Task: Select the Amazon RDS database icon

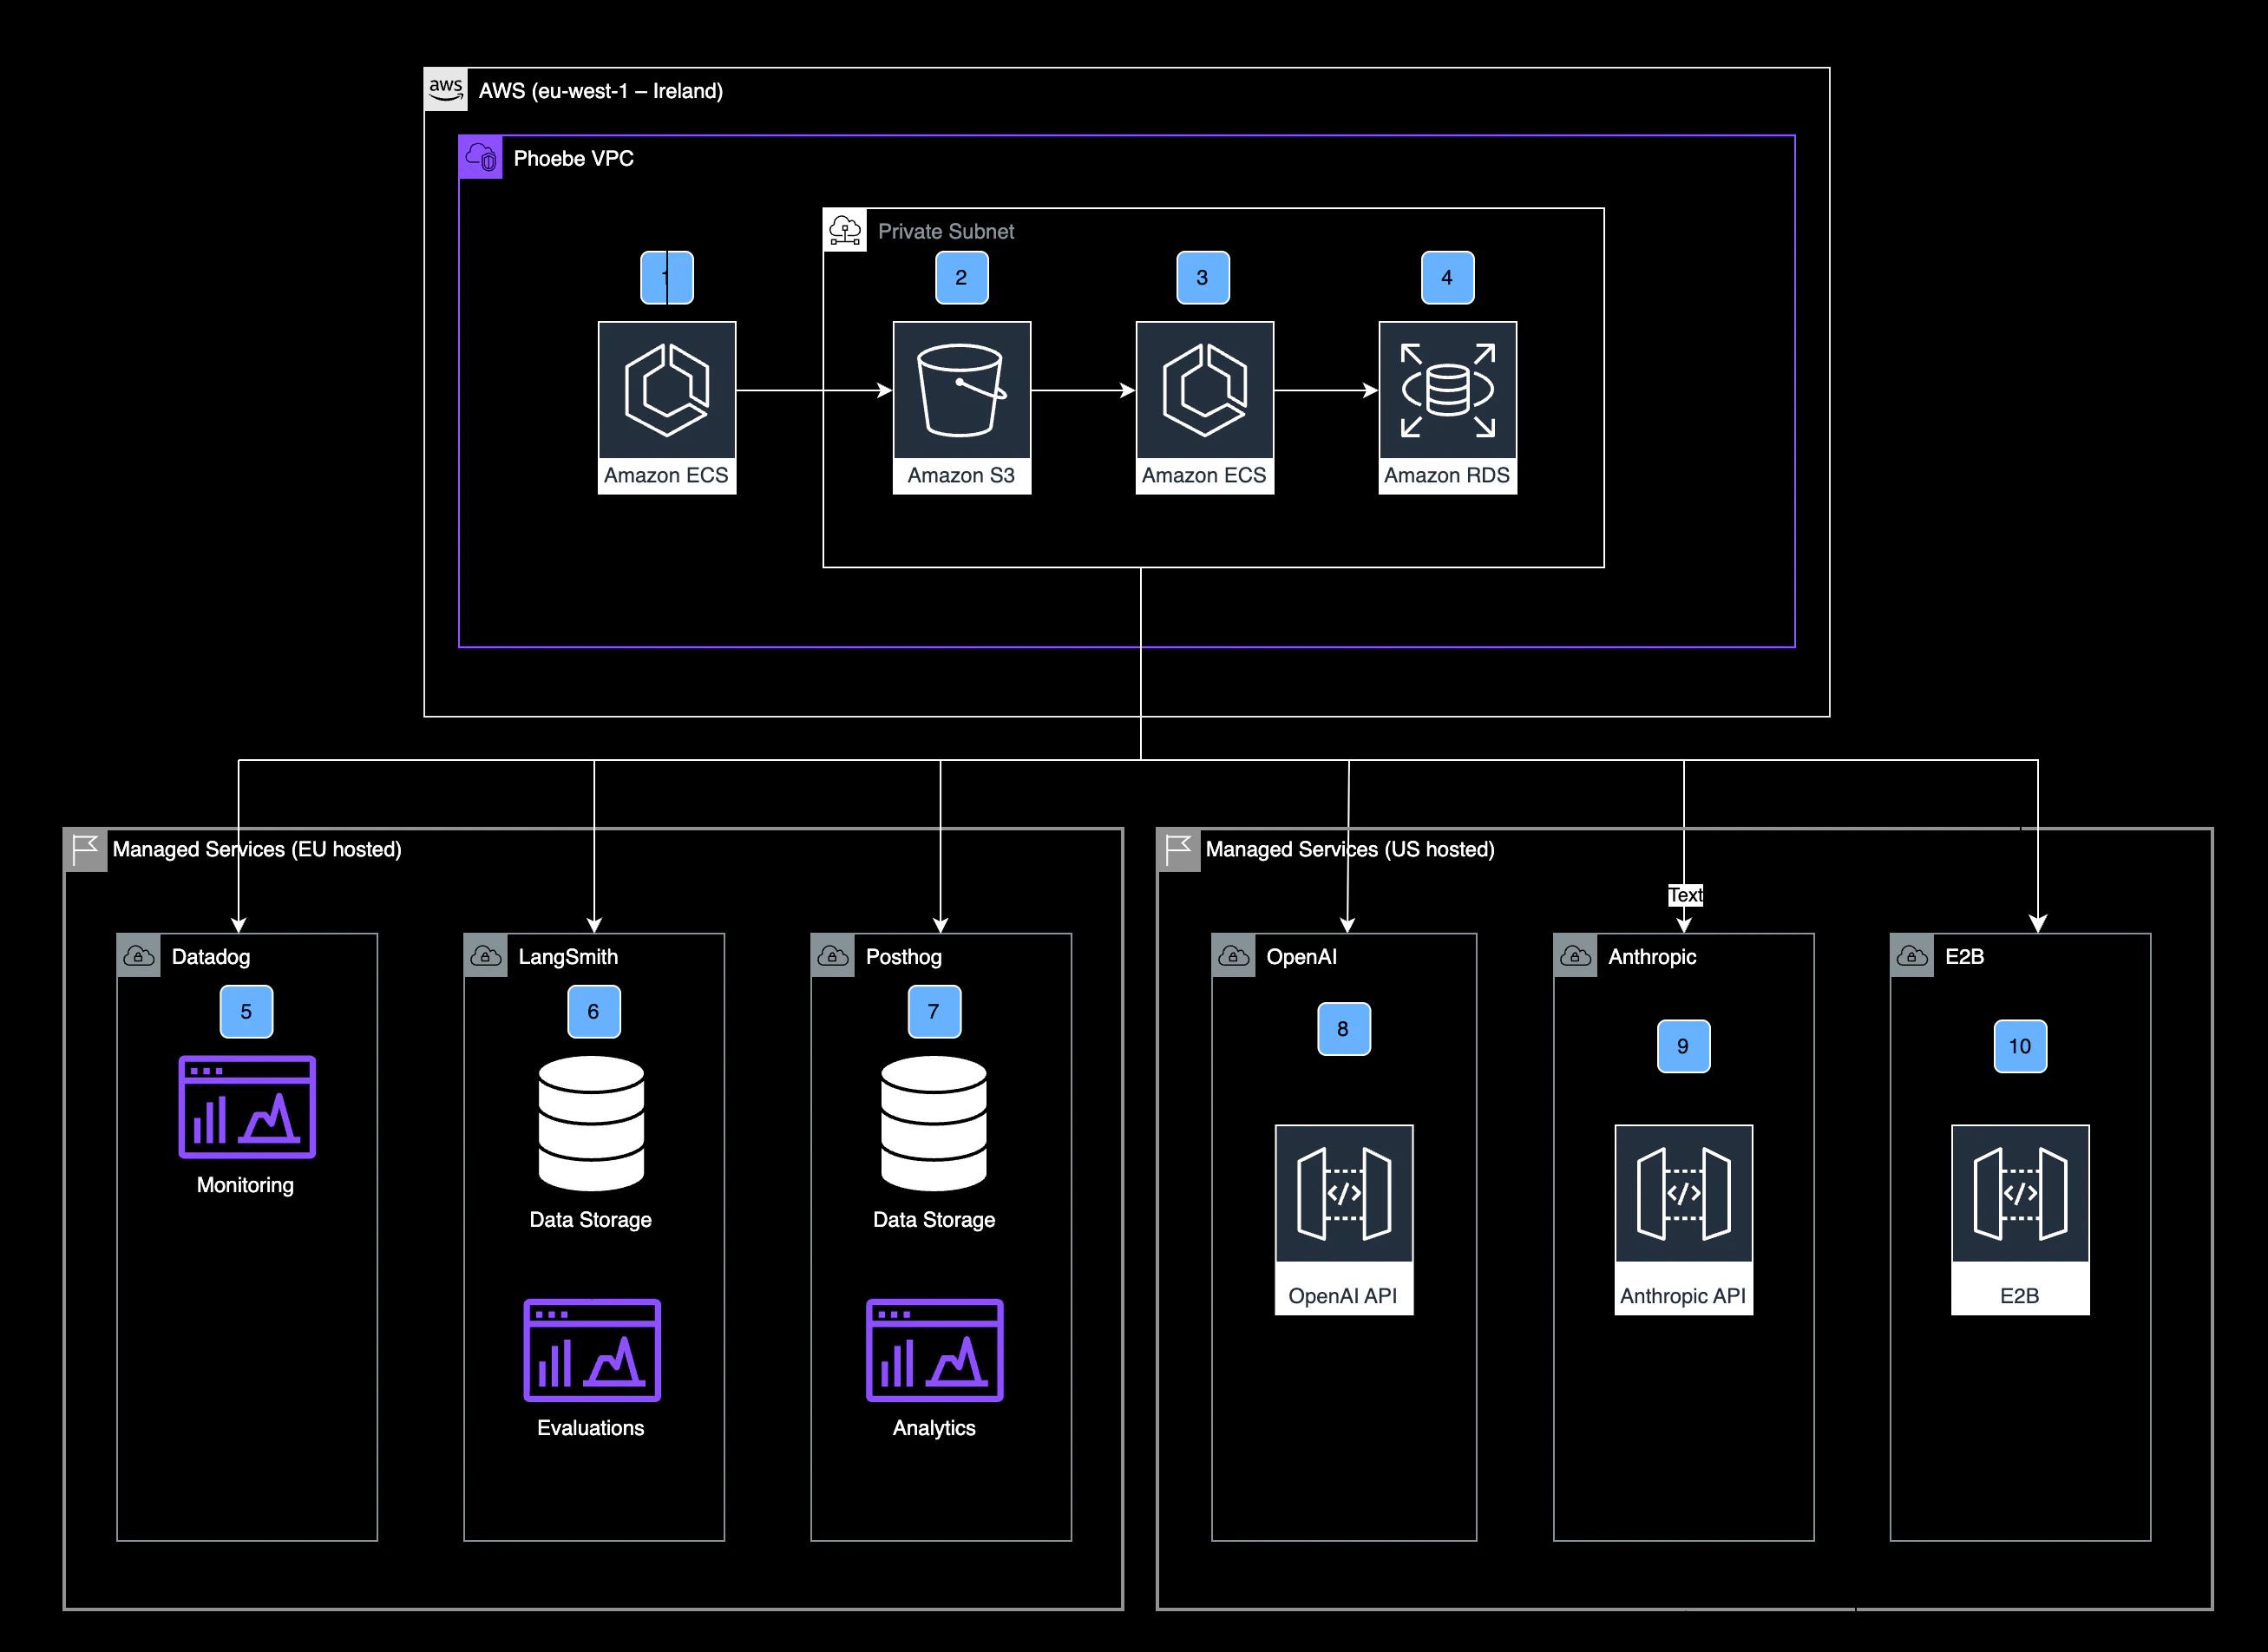Action: [x=1447, y=391]
